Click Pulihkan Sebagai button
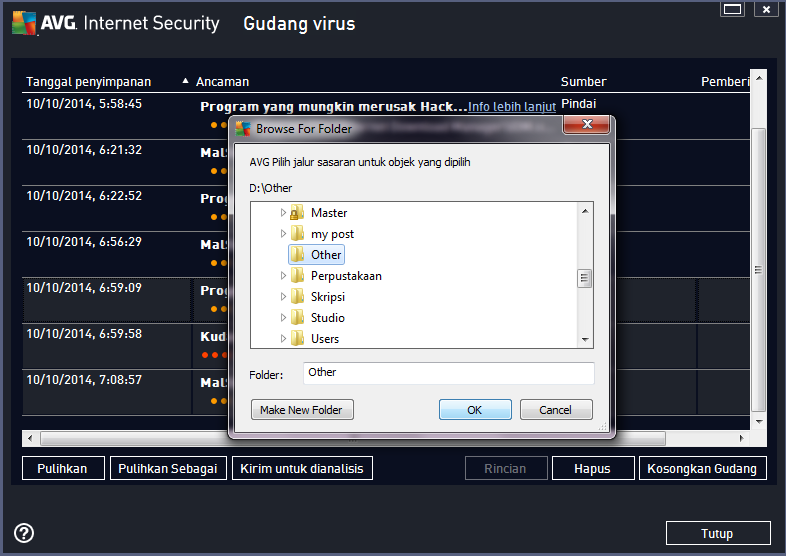The image size is (786, 556). point(168,468)
